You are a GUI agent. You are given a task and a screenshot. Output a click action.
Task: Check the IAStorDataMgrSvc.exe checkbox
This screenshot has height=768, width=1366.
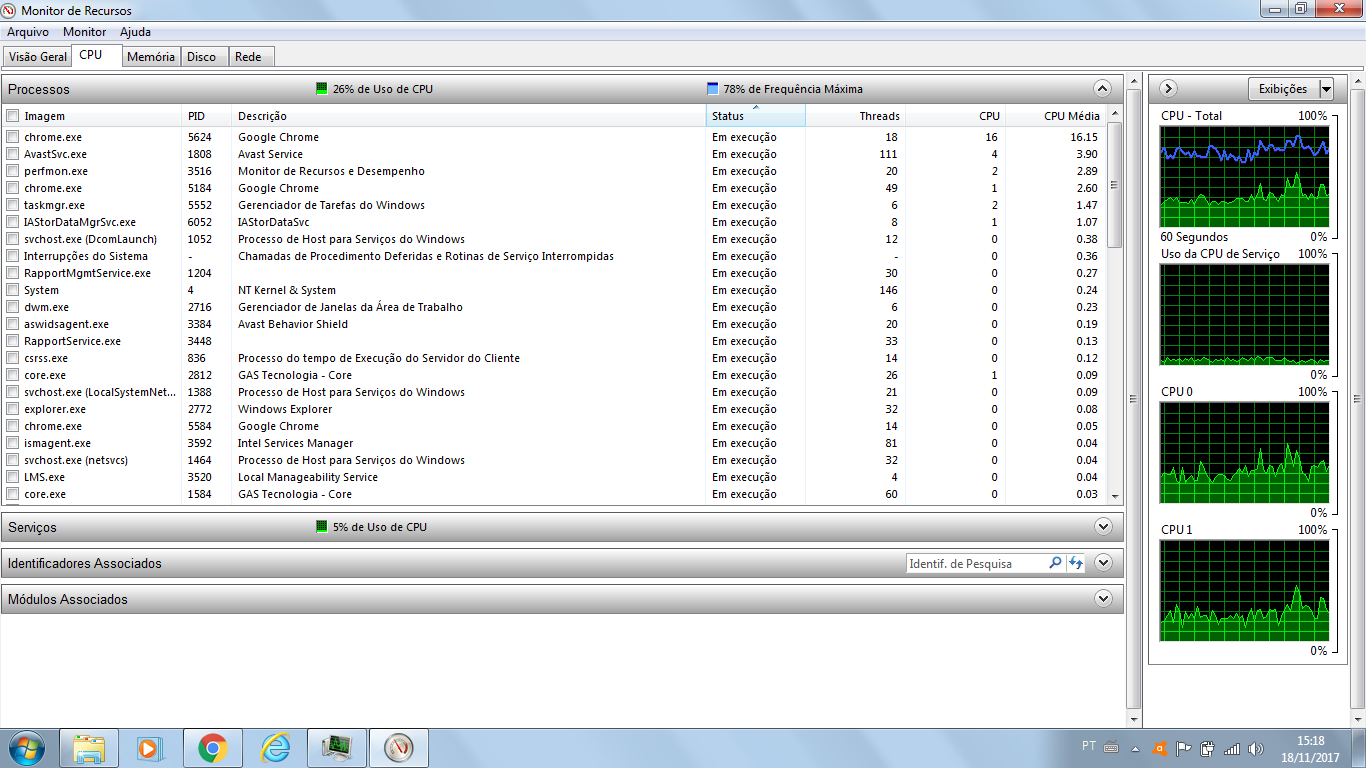tap(13, 222)
